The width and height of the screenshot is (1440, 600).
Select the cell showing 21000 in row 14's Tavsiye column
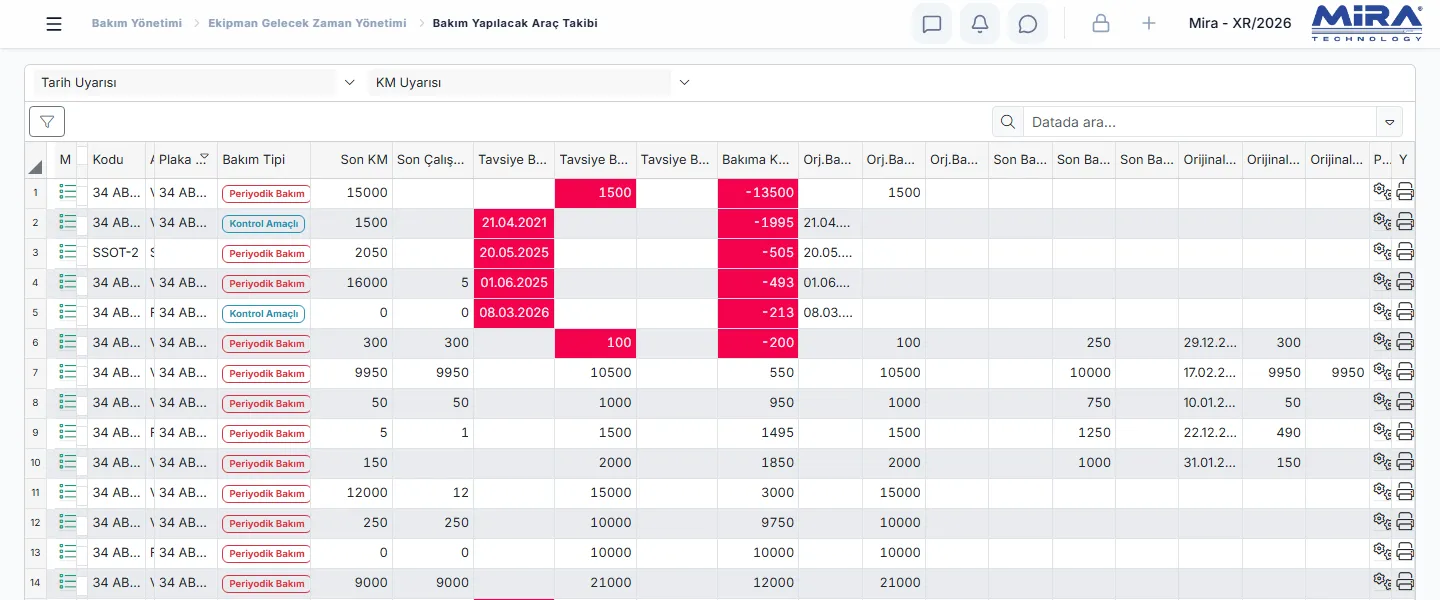click(x=596, y=583)
